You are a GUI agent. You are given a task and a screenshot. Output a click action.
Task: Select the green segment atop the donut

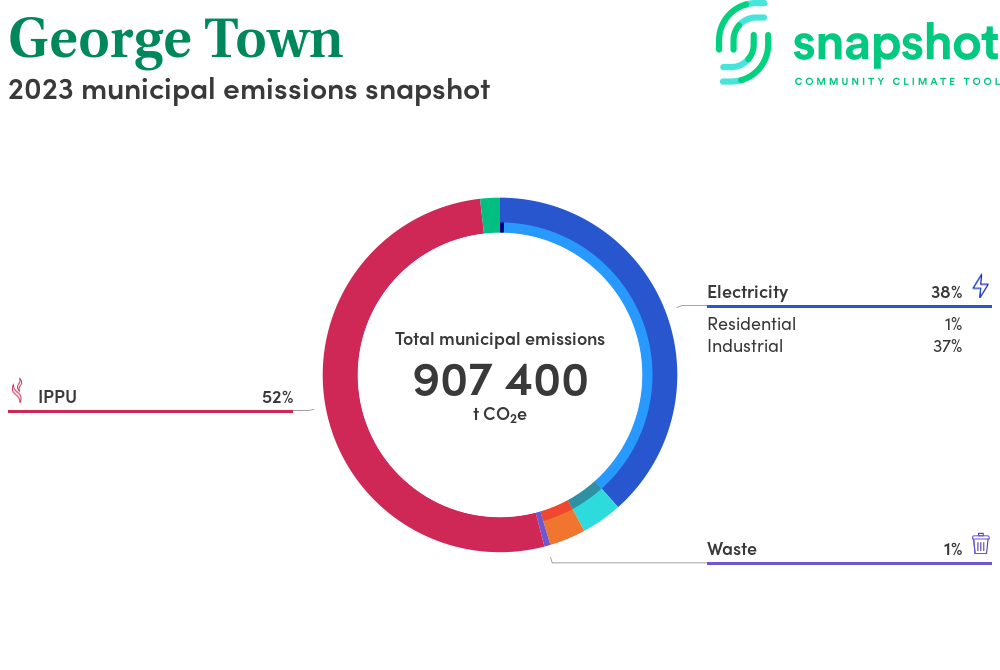tap(490, 215)
